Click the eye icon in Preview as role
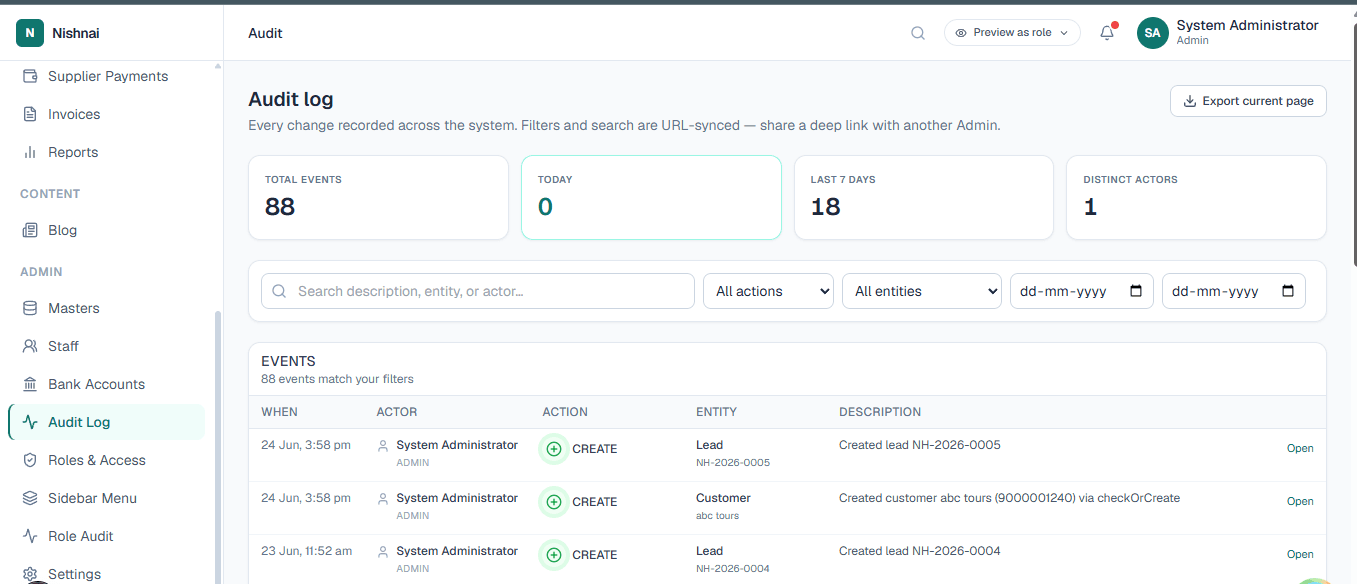The width and height of the screenshot is (1357, 584). tap(961, 33)
